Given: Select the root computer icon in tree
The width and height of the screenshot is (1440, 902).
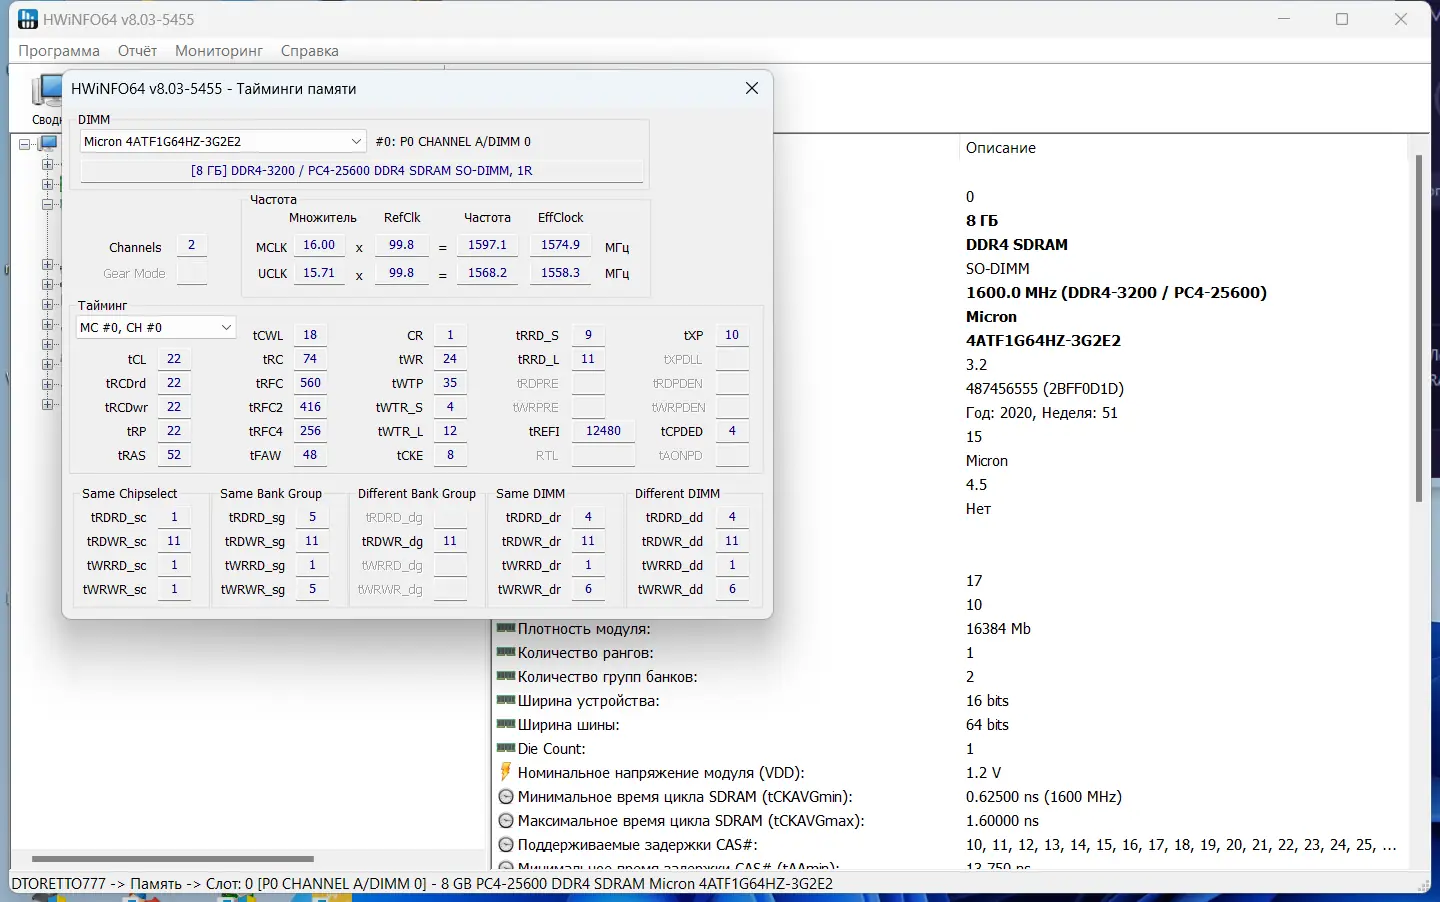Looking at the screenshot, I should (x=48, y=144).
